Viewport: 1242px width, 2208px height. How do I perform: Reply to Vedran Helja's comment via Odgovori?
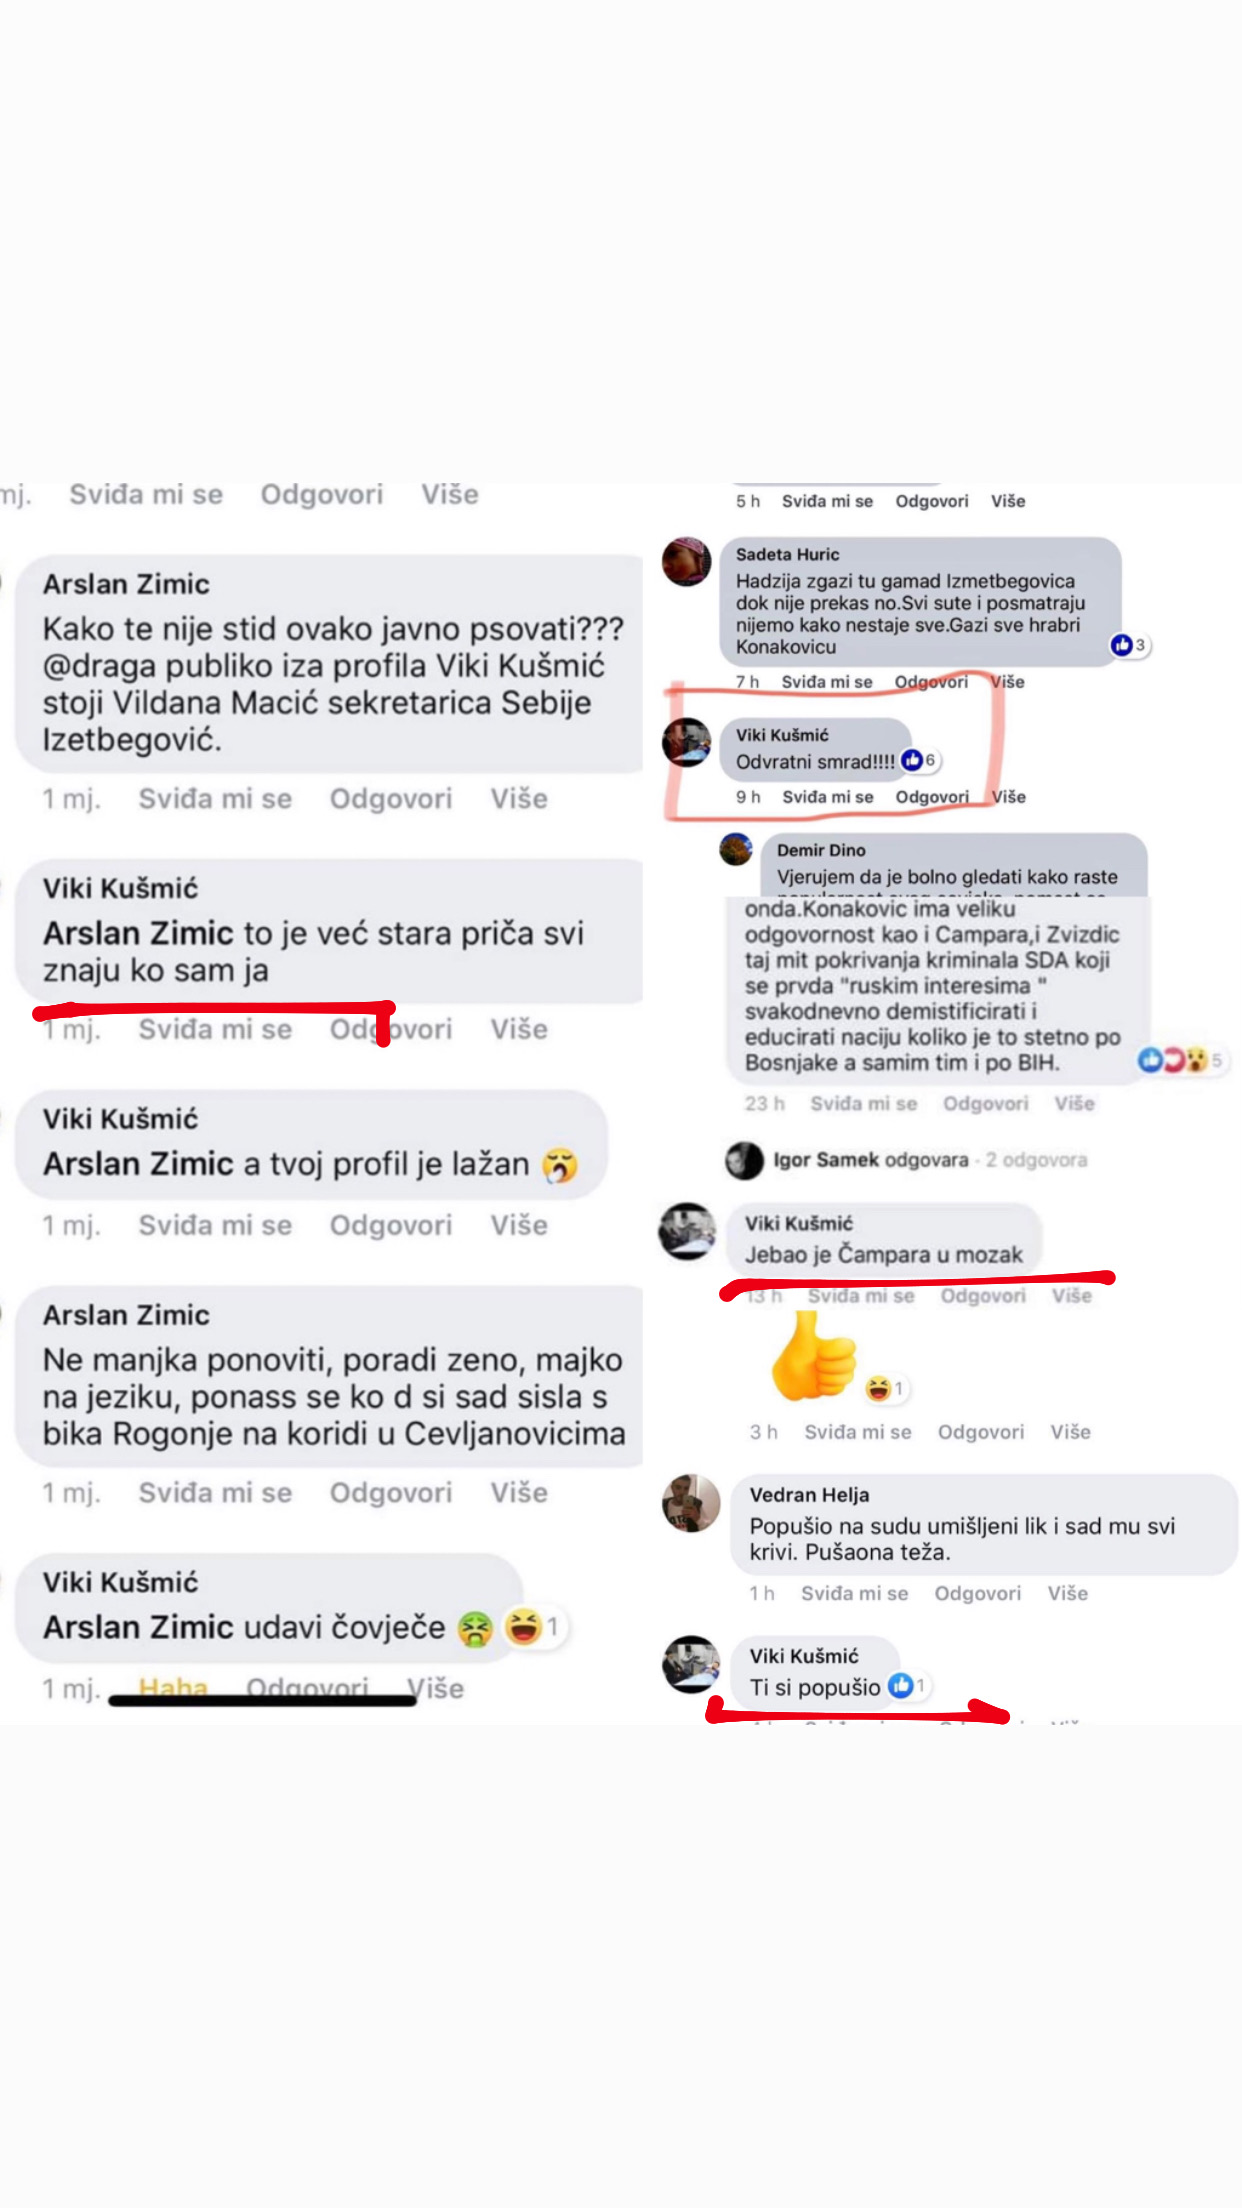pos(977,1593)
